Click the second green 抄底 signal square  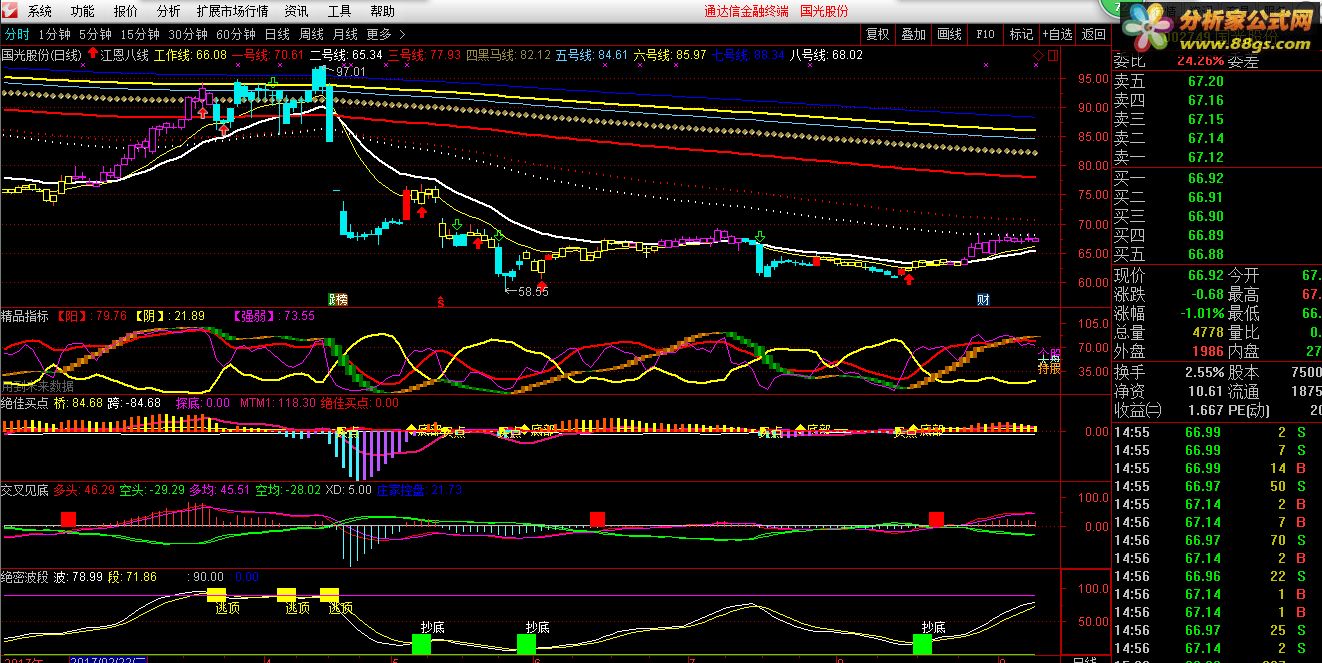click(x=526, y=644)
